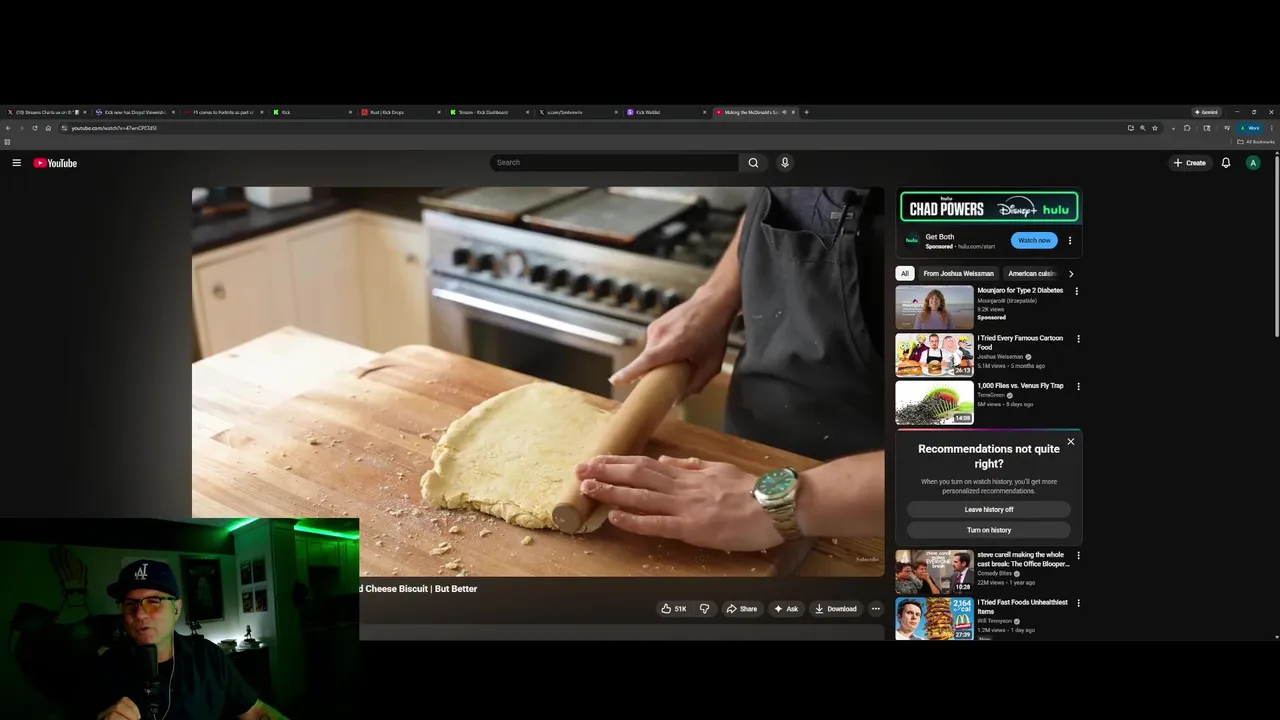Open the browser extensions puzzle icon
This screenshot has width=1280, height=720.
pyautogui.click(x=1187, y=128)
